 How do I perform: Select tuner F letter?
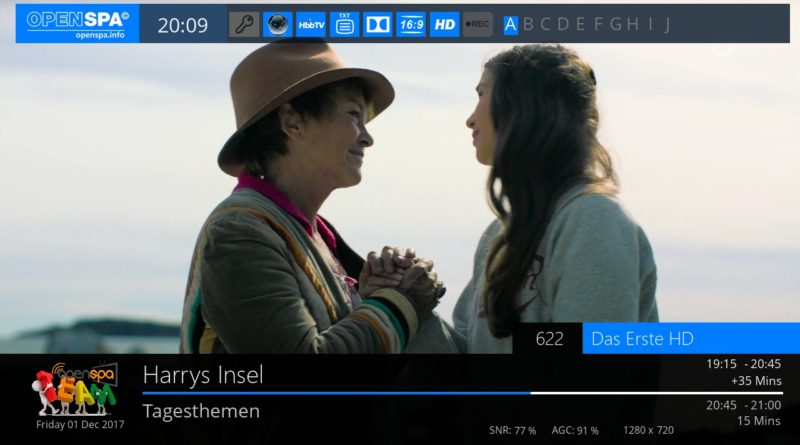tap(598, 24)
